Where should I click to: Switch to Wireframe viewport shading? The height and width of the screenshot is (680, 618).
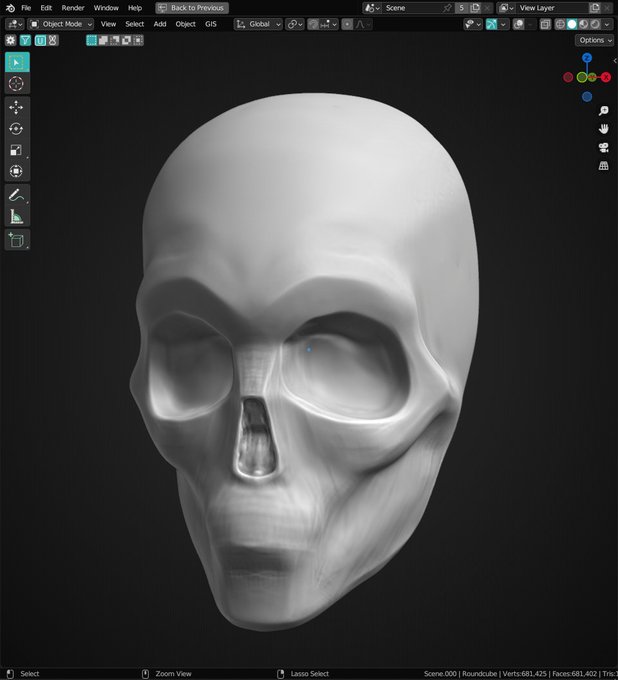point(560,24)
